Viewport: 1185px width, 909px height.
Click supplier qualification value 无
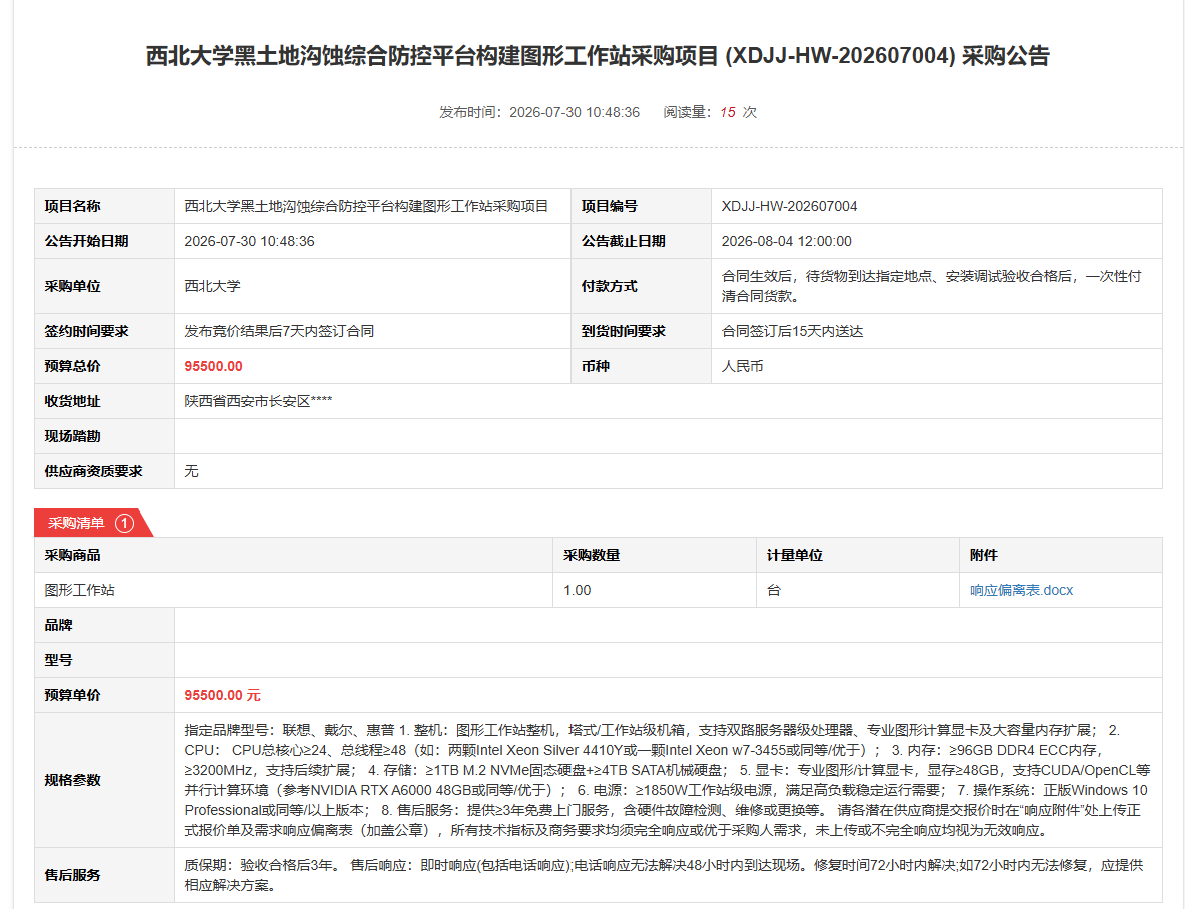pos(191,472)
